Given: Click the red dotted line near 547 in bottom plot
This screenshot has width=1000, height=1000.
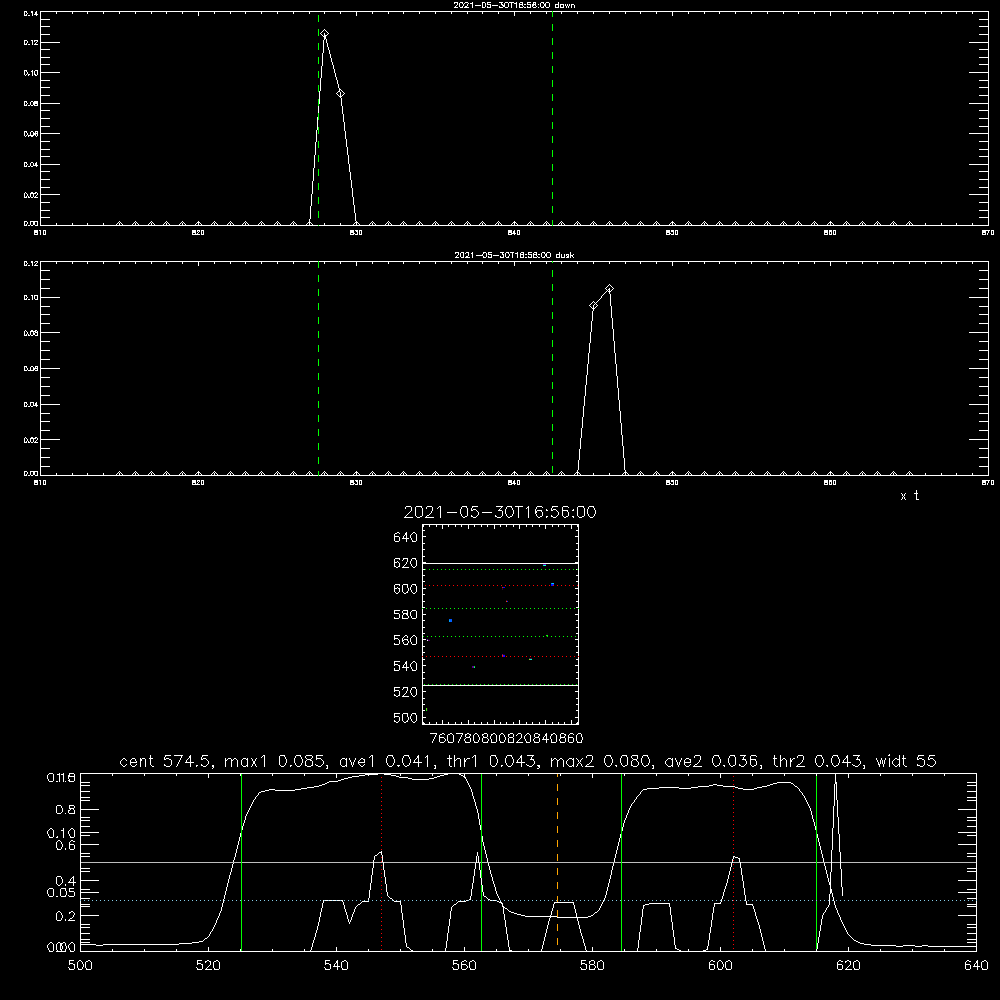Looking at the screenshot, I should [x=381, y=861].
